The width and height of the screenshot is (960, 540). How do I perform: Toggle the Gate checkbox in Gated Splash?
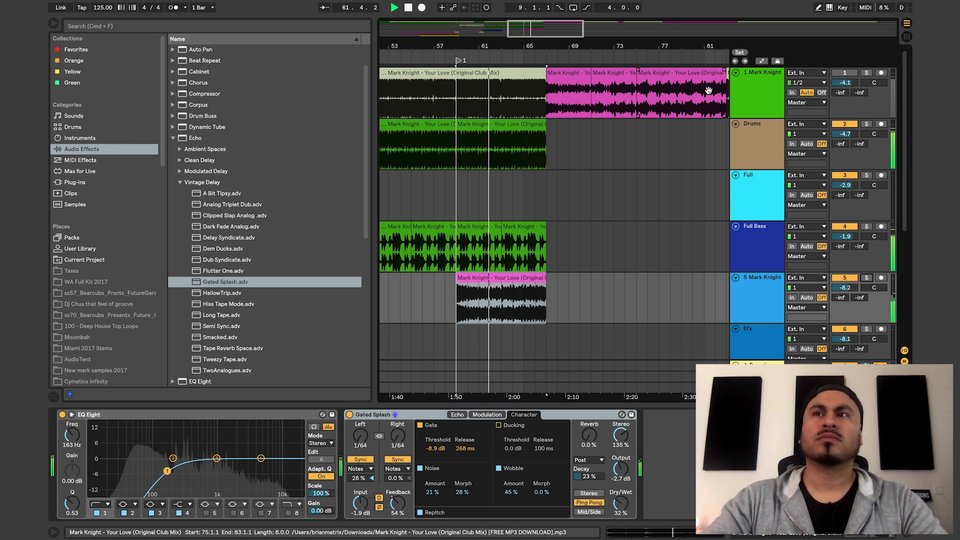point(420,425)
